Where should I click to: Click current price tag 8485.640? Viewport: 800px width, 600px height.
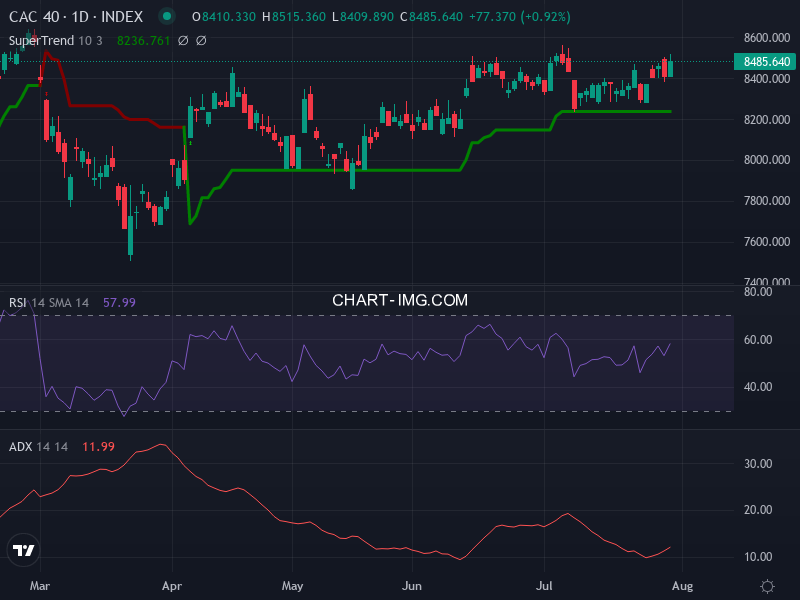coord(765,62)
